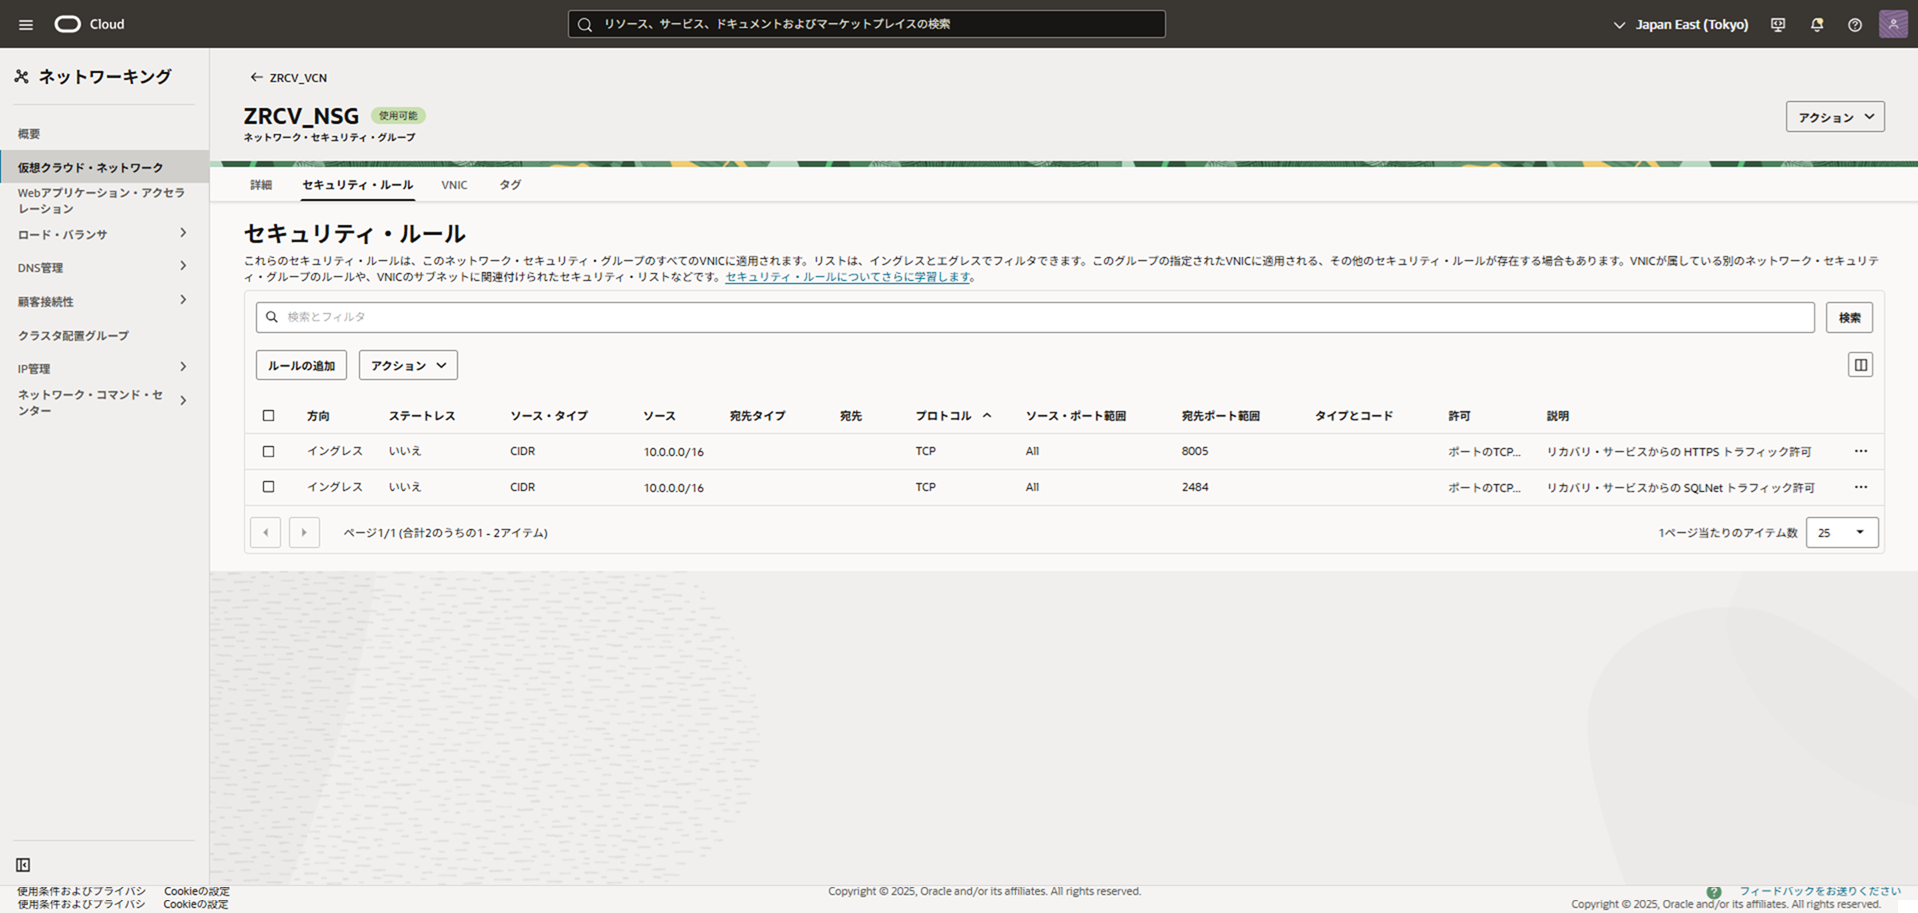The width and height of the screenshot is (1918, 913).
Task: Select the checkbox for port 2484 rule
Action: tap(268, 487)
